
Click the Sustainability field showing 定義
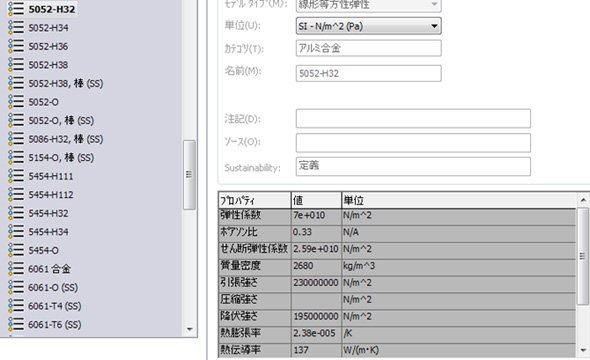pos(413,166)
